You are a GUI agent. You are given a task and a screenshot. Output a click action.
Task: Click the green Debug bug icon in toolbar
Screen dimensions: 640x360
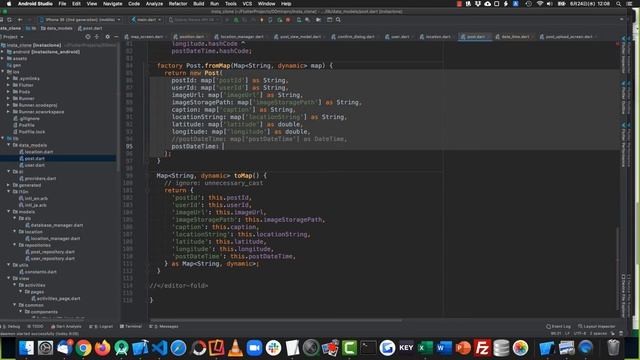236,20
